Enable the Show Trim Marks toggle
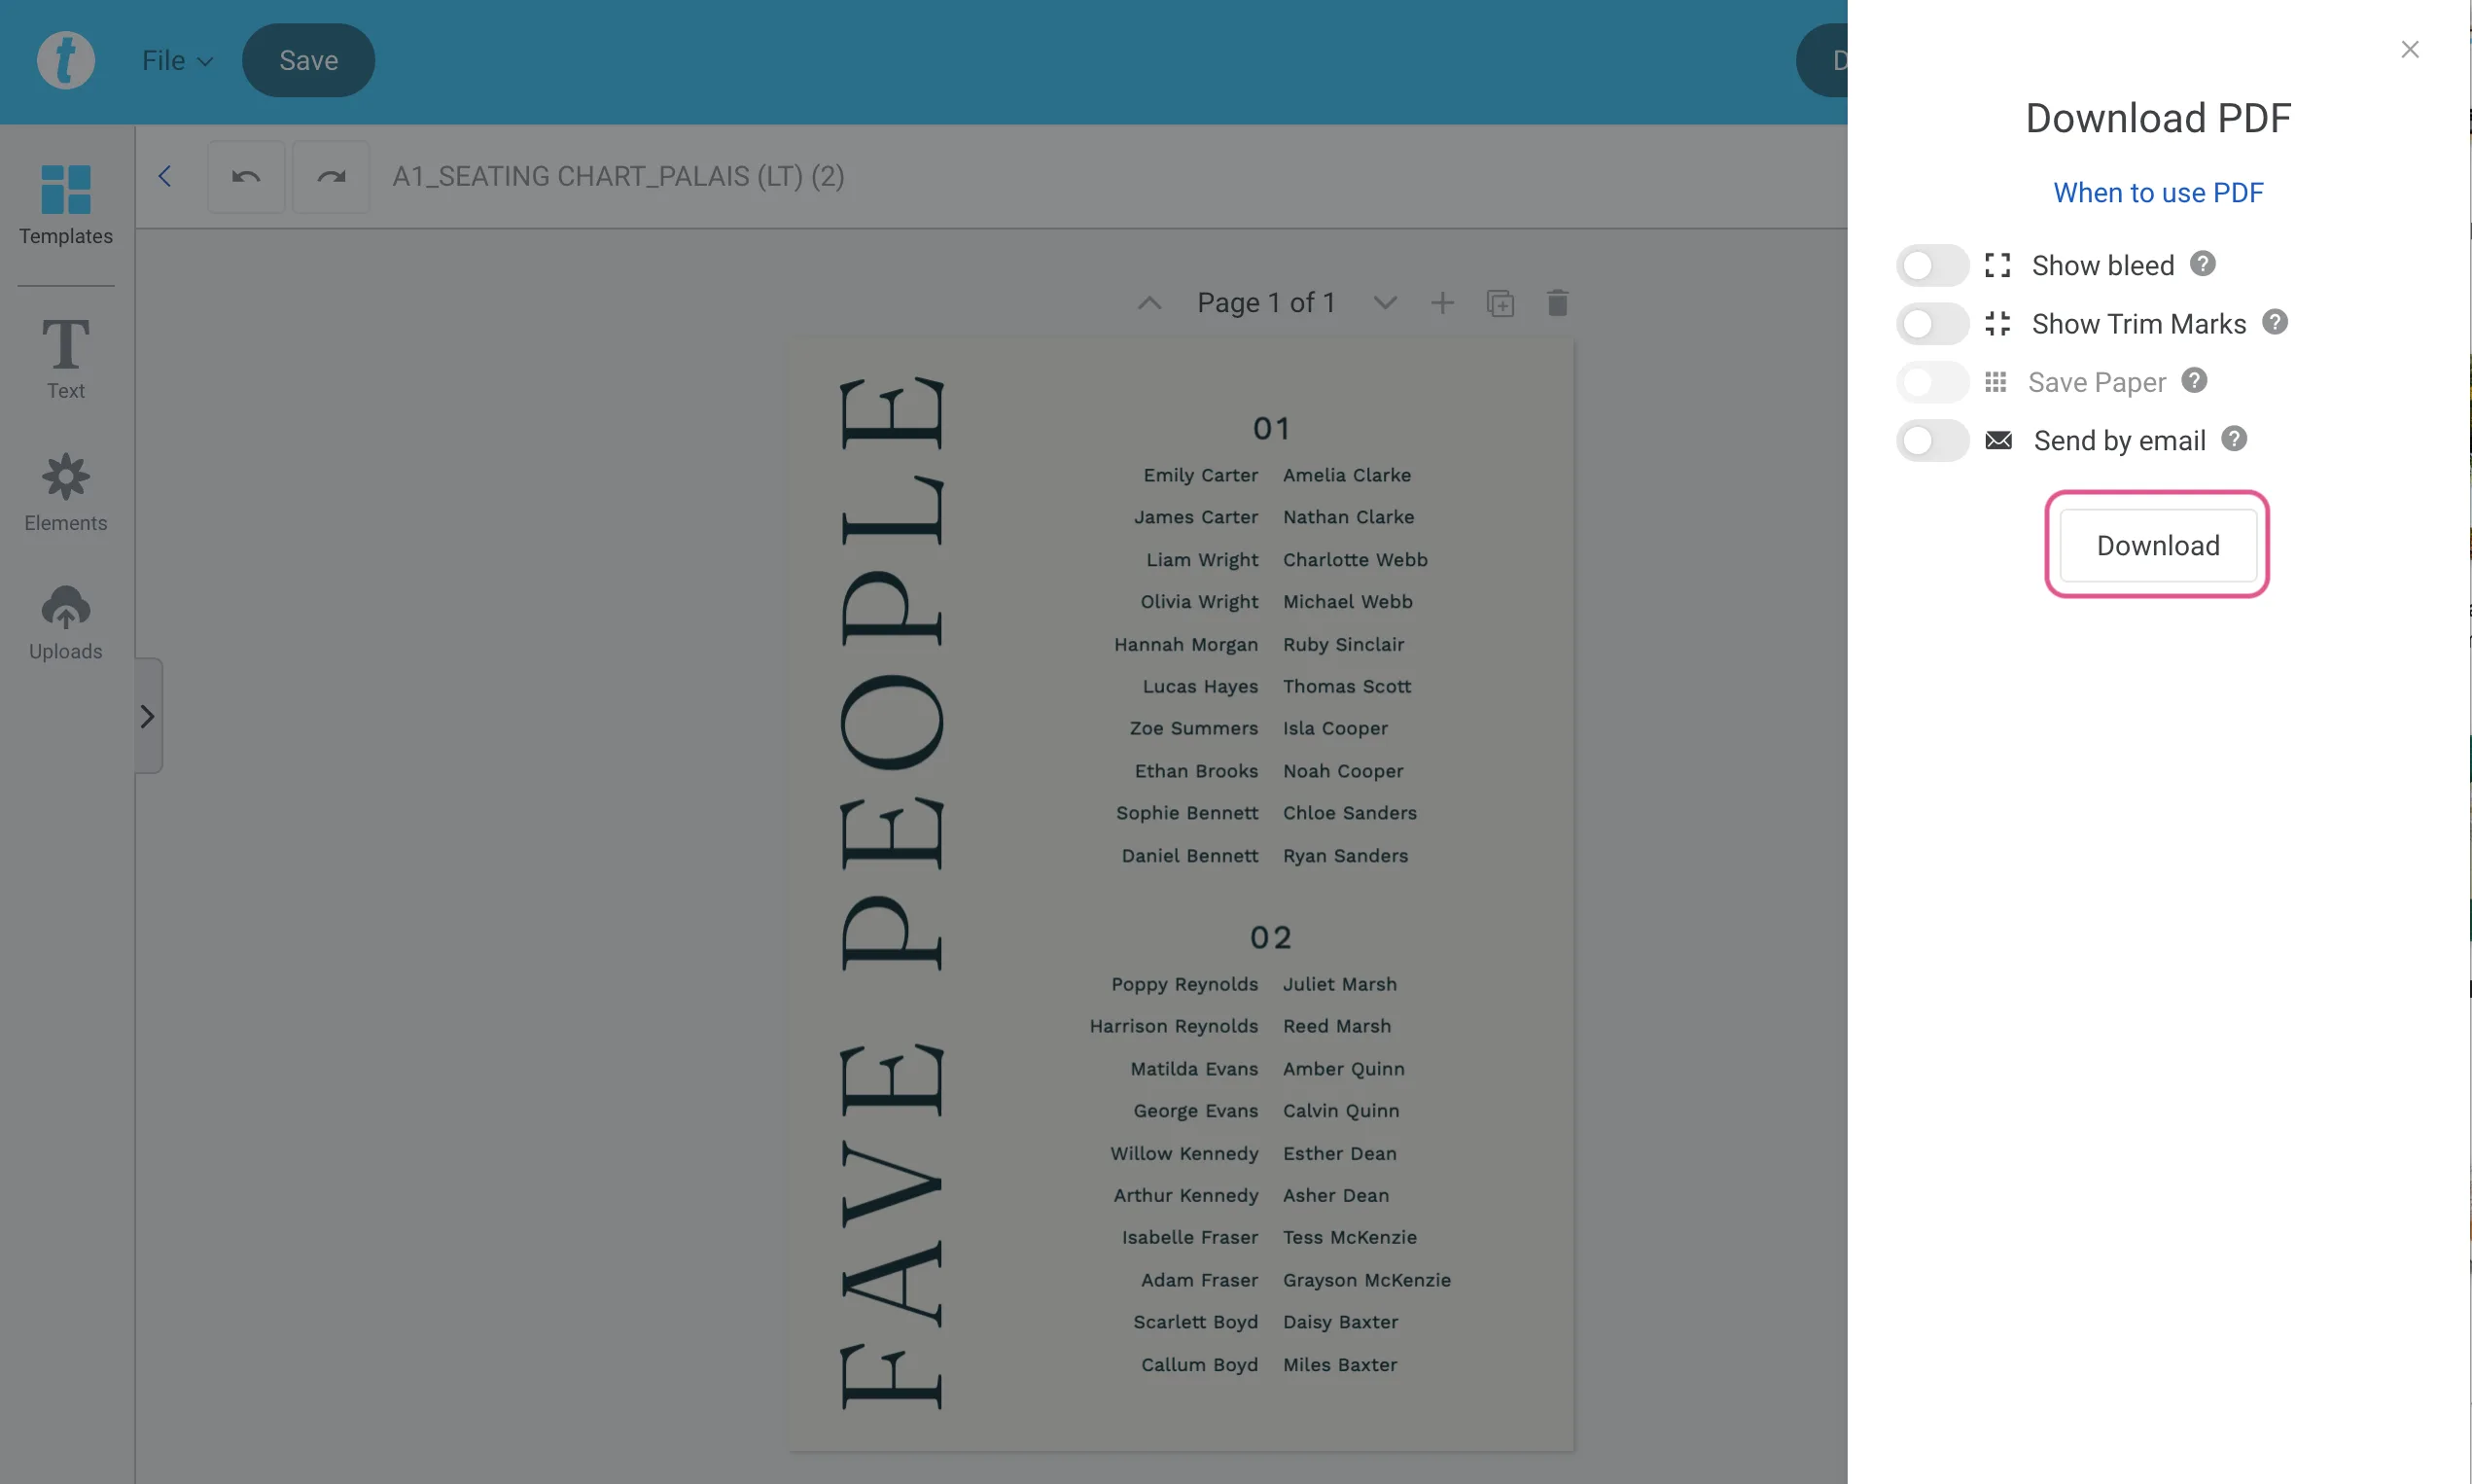 tap(1931, 323)
